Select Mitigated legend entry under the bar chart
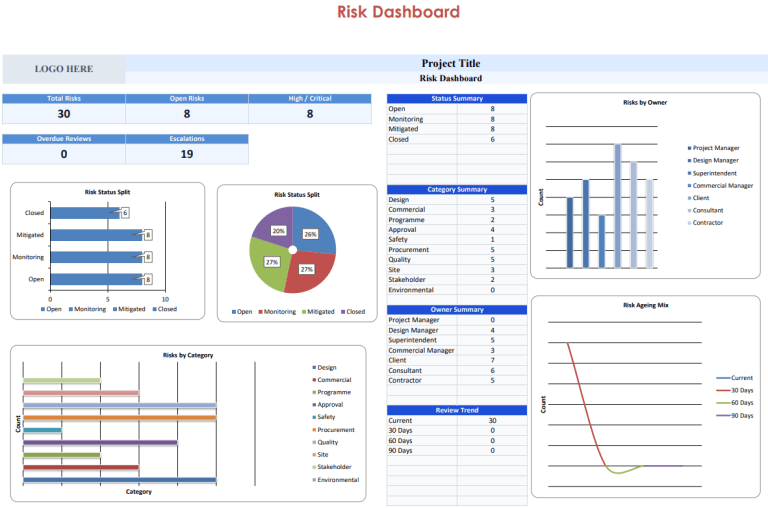The width and height of the screenshot is (768, 508). point(129,309)
